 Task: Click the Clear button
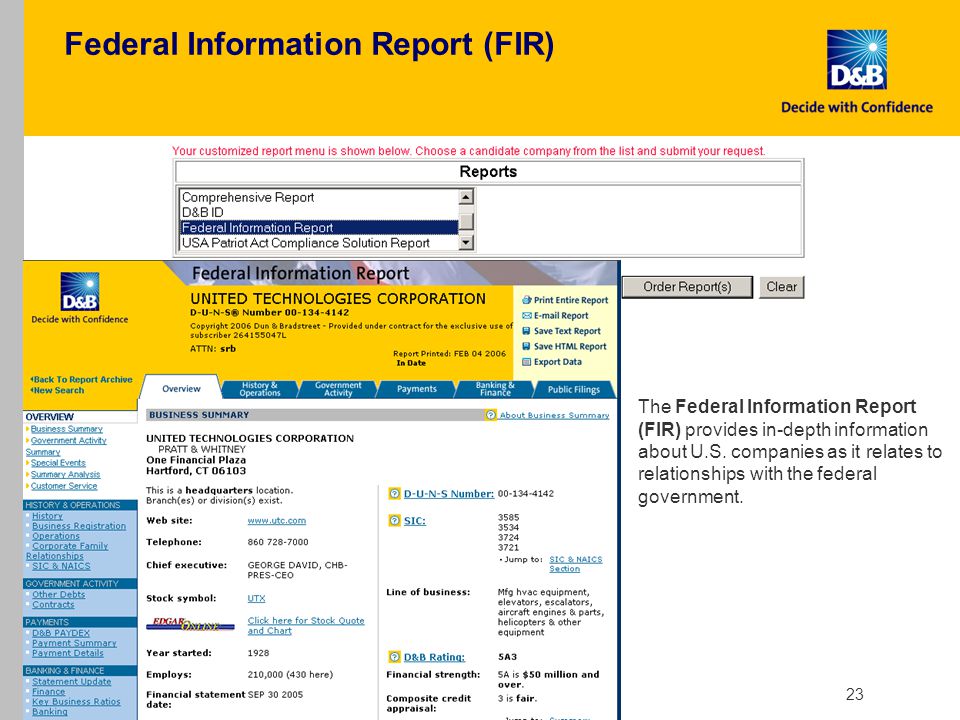click(782, 287)
